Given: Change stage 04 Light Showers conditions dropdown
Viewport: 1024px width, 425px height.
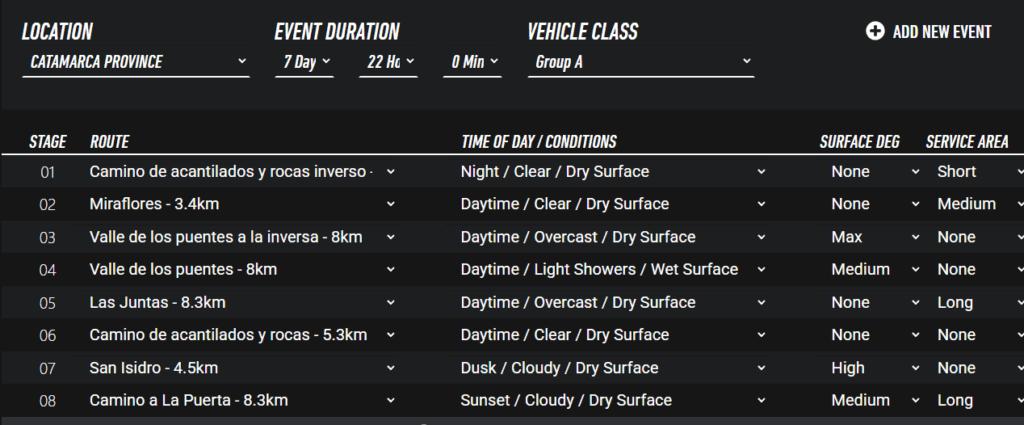Looking at the screenshot, I should 613,269.
